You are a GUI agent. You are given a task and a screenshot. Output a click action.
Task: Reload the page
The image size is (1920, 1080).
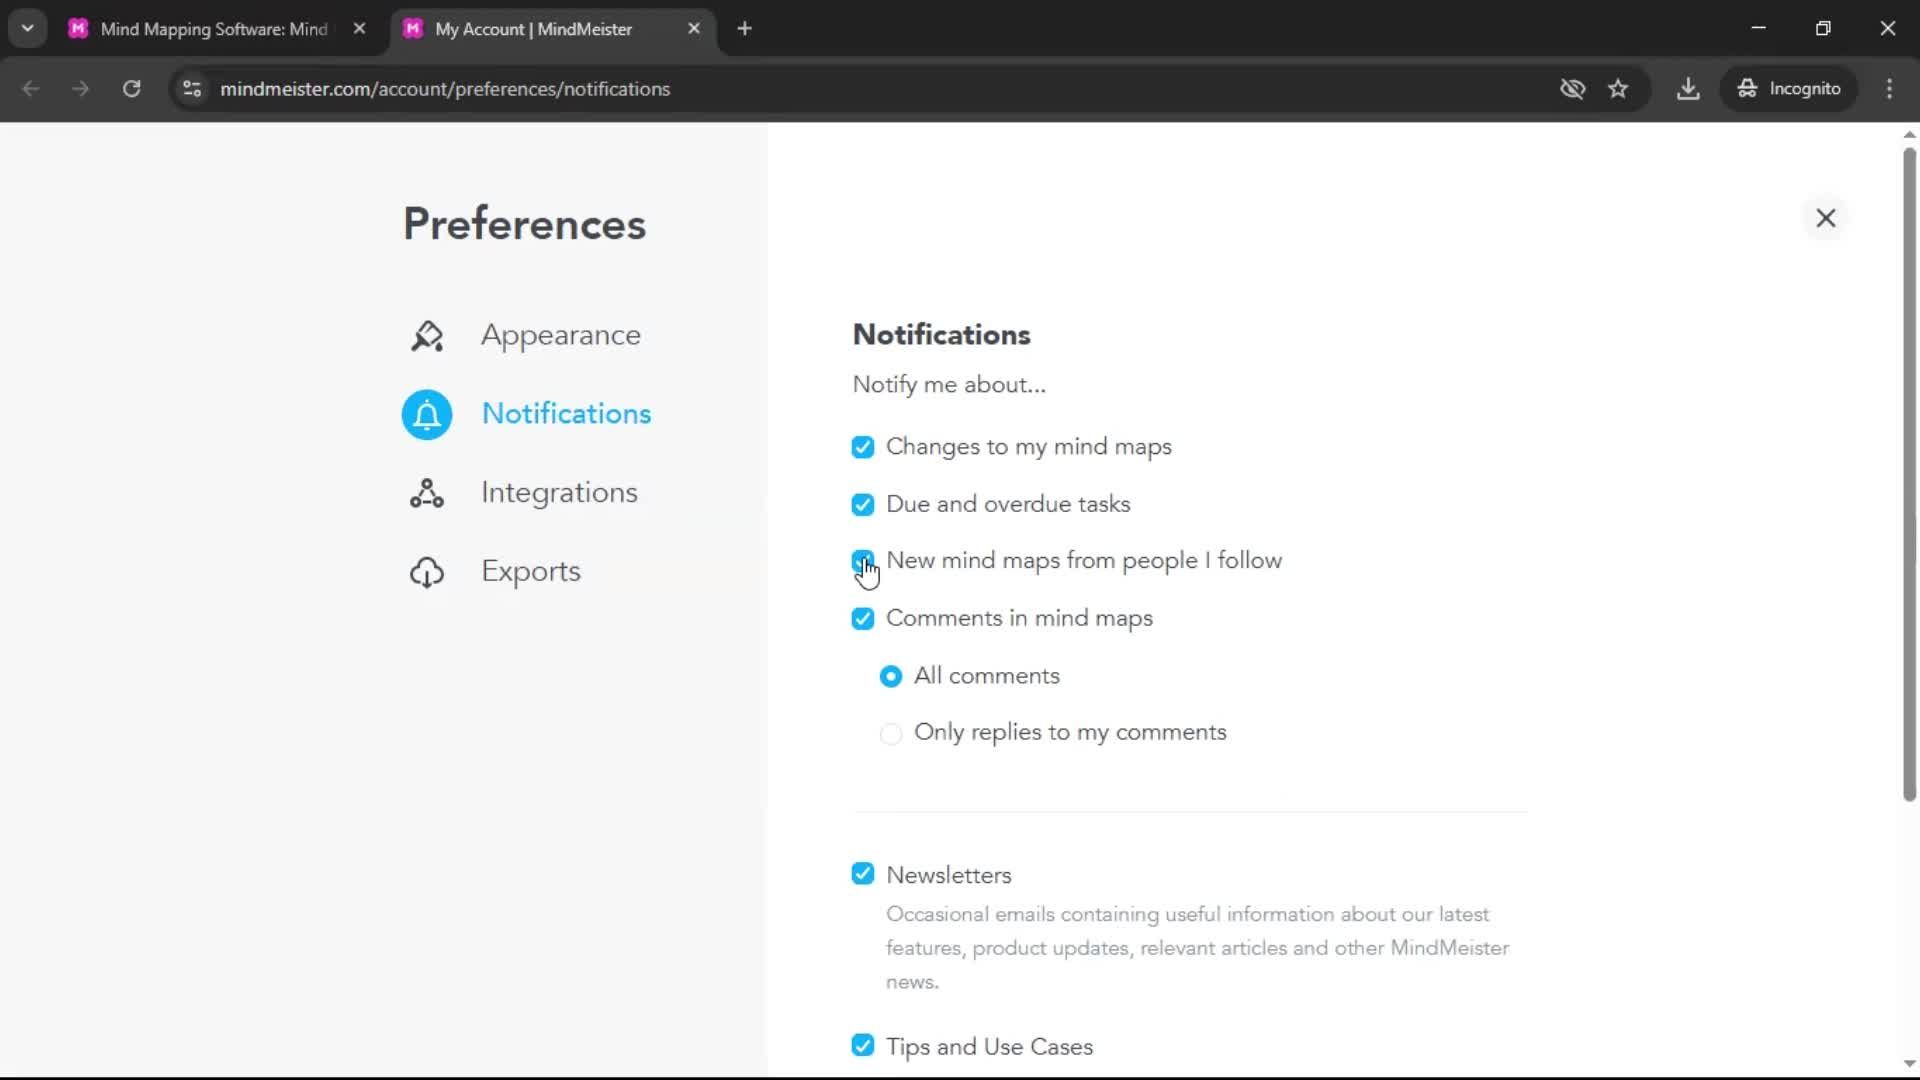point(131,89)
